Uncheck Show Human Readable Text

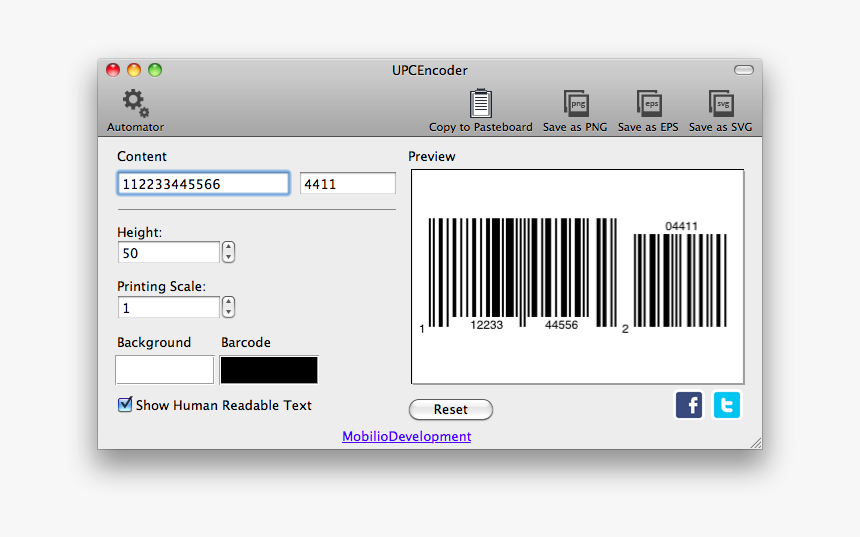pyautogui.click(x=125, y=405)
